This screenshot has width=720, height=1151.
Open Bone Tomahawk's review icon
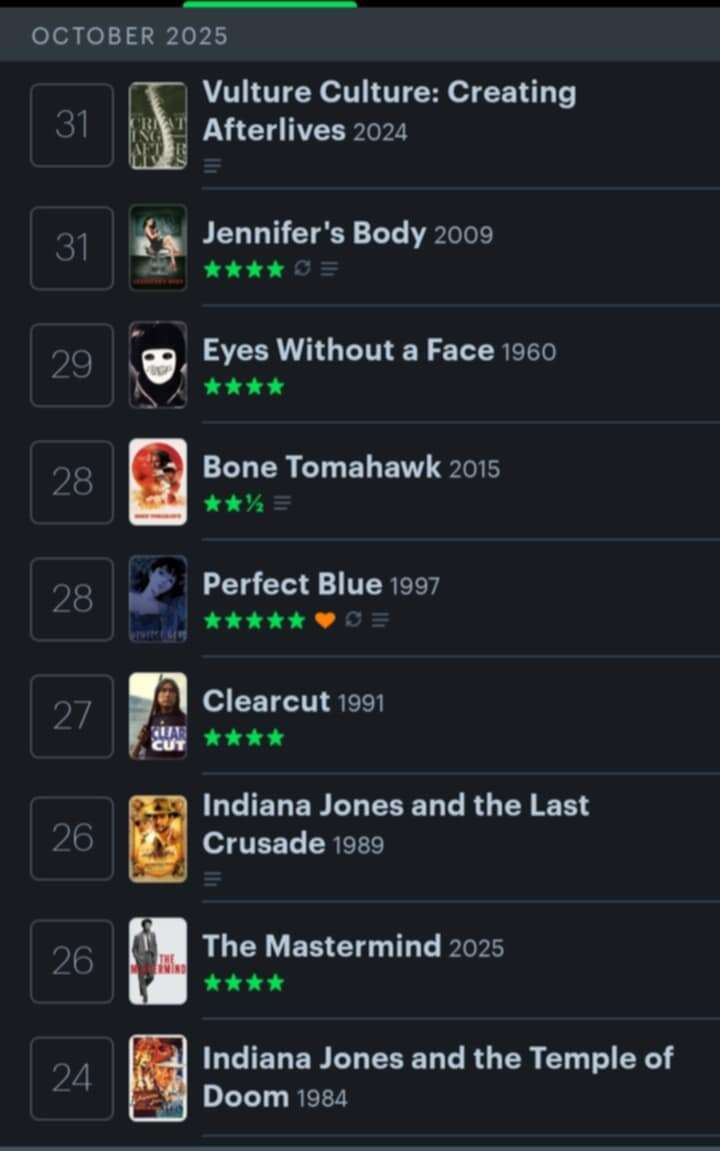pyautogui.click(x=282, y=504)
